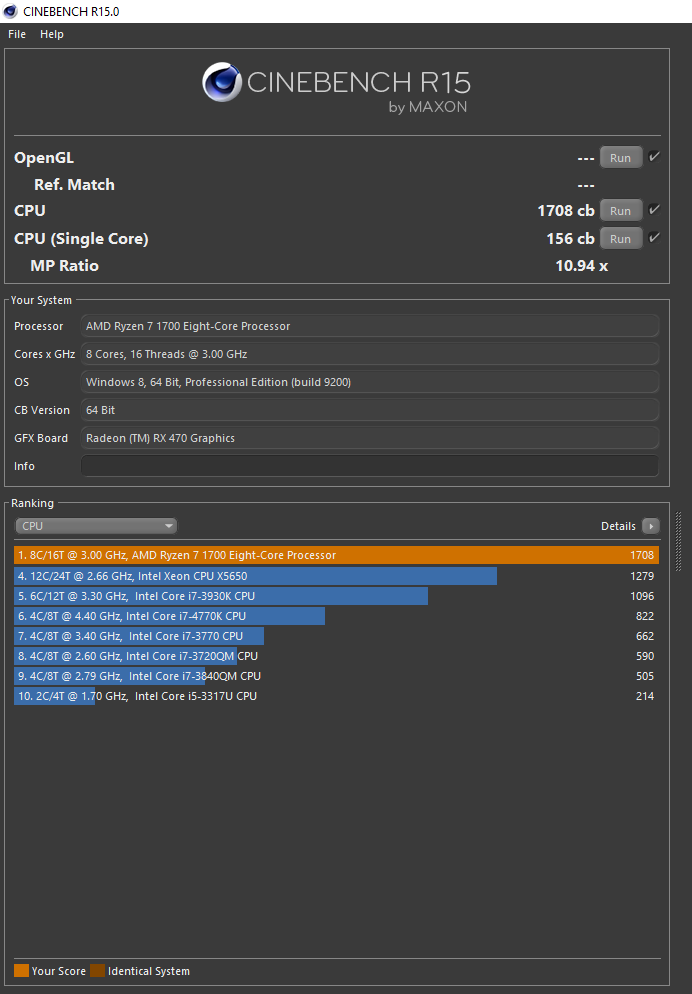Open the Help menu
Image resolution: width=692 pixels, height=994 pixels.
point(52,34)
